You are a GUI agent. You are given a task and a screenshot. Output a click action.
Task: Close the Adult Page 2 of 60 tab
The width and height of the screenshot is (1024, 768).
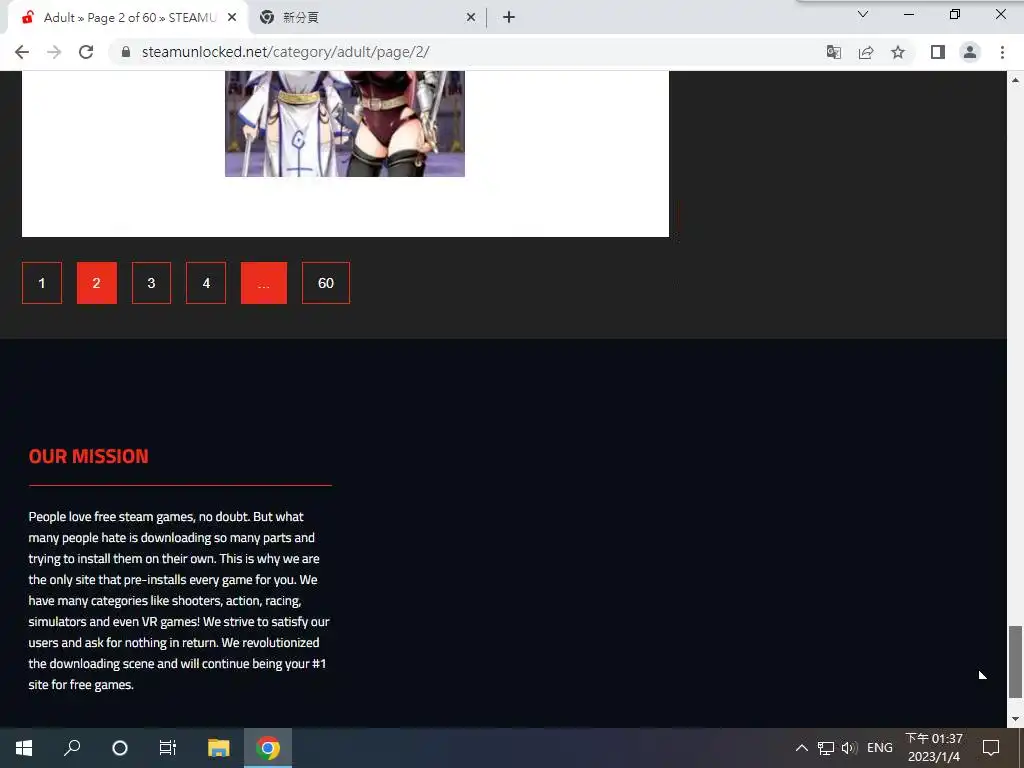click(232, 18)
